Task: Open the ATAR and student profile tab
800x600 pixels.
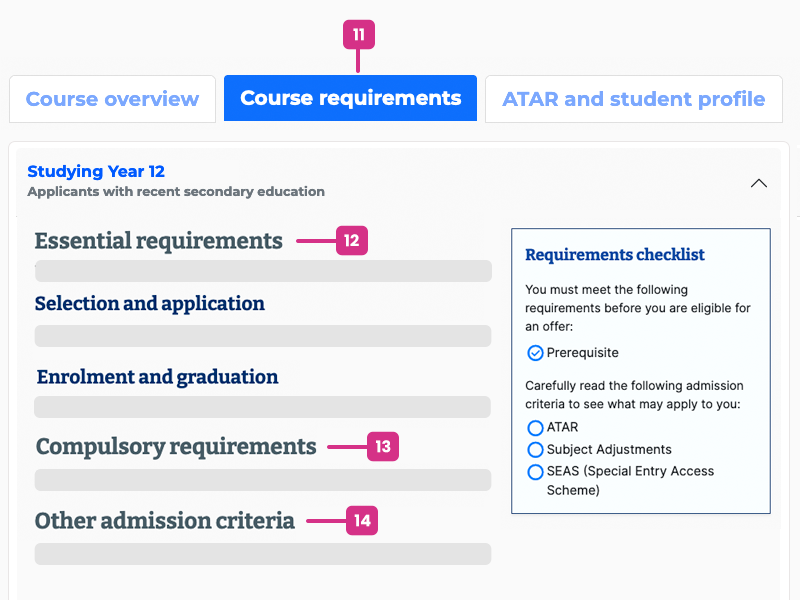Action: 633,98
